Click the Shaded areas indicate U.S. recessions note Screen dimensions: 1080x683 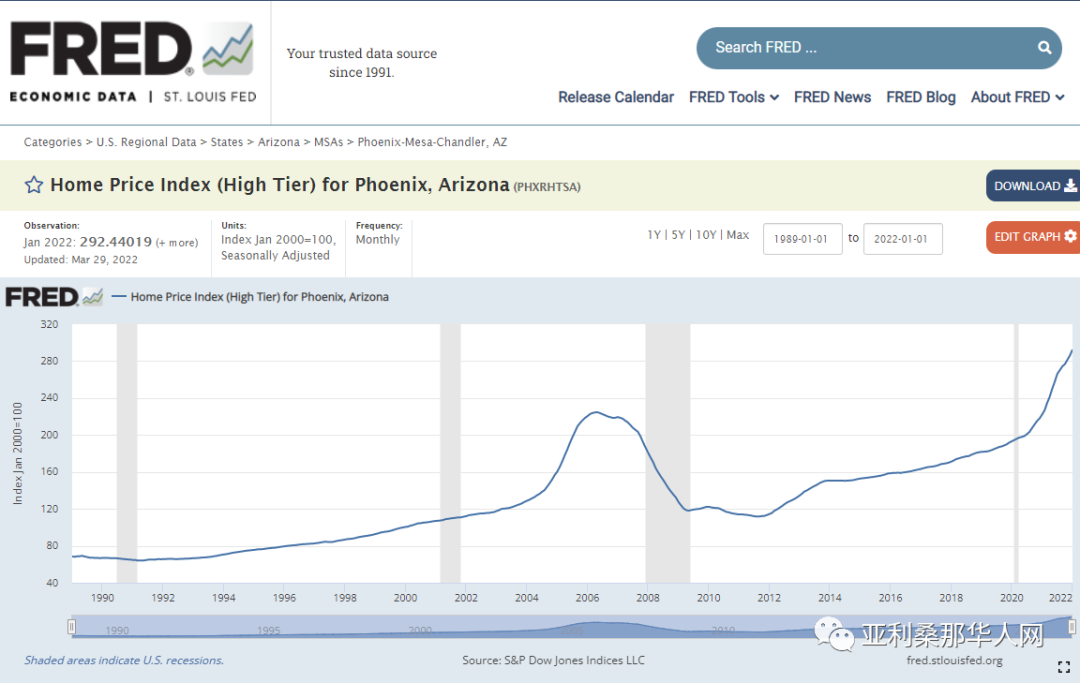124,660
